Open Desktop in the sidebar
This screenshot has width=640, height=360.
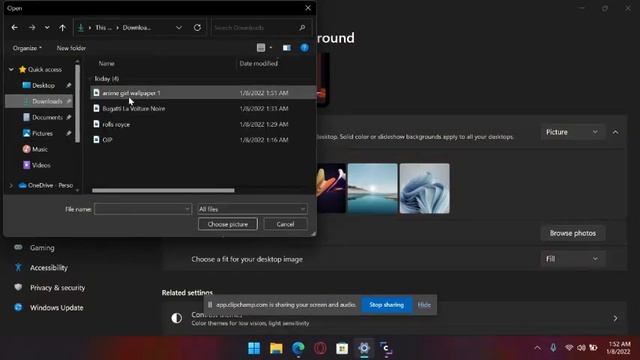tap(43, 85)
